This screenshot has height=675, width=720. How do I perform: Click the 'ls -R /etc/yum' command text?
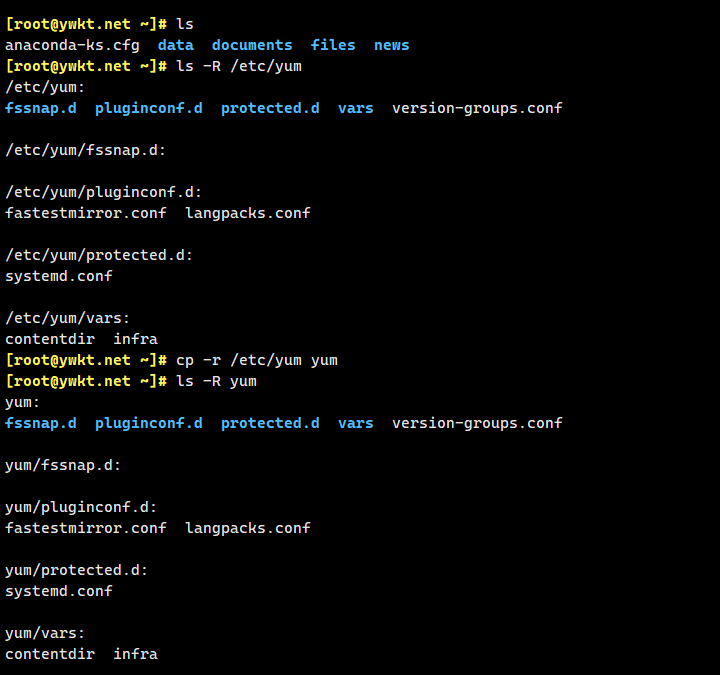click(238, 66)
